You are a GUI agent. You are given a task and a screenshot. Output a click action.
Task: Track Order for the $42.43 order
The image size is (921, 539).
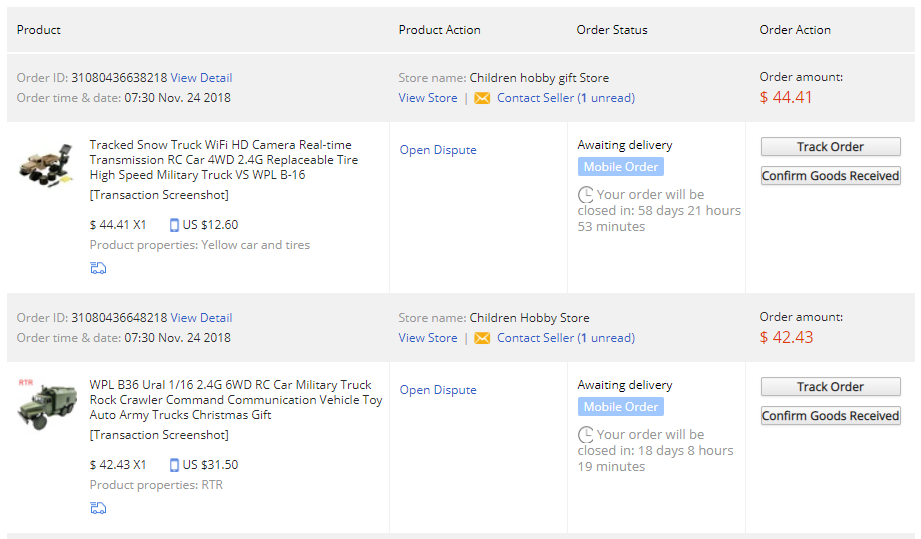pos(830,387)
